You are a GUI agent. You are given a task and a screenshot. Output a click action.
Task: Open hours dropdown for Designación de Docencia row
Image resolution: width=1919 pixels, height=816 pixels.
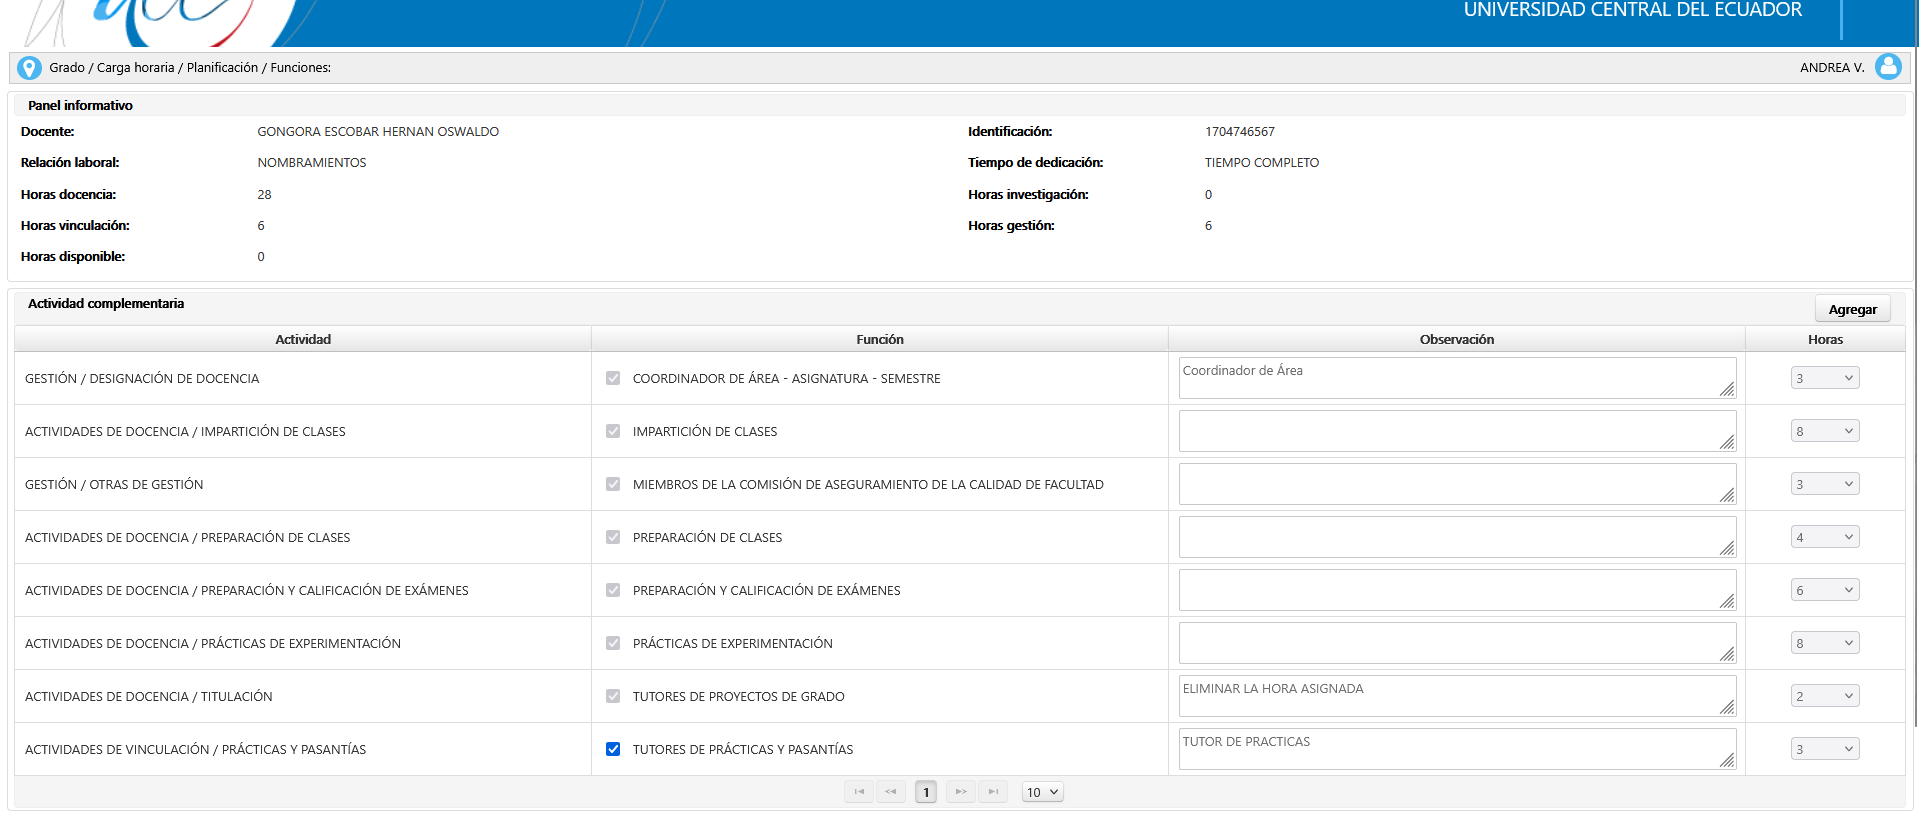pyautogui.click(x=1825, y=378)
